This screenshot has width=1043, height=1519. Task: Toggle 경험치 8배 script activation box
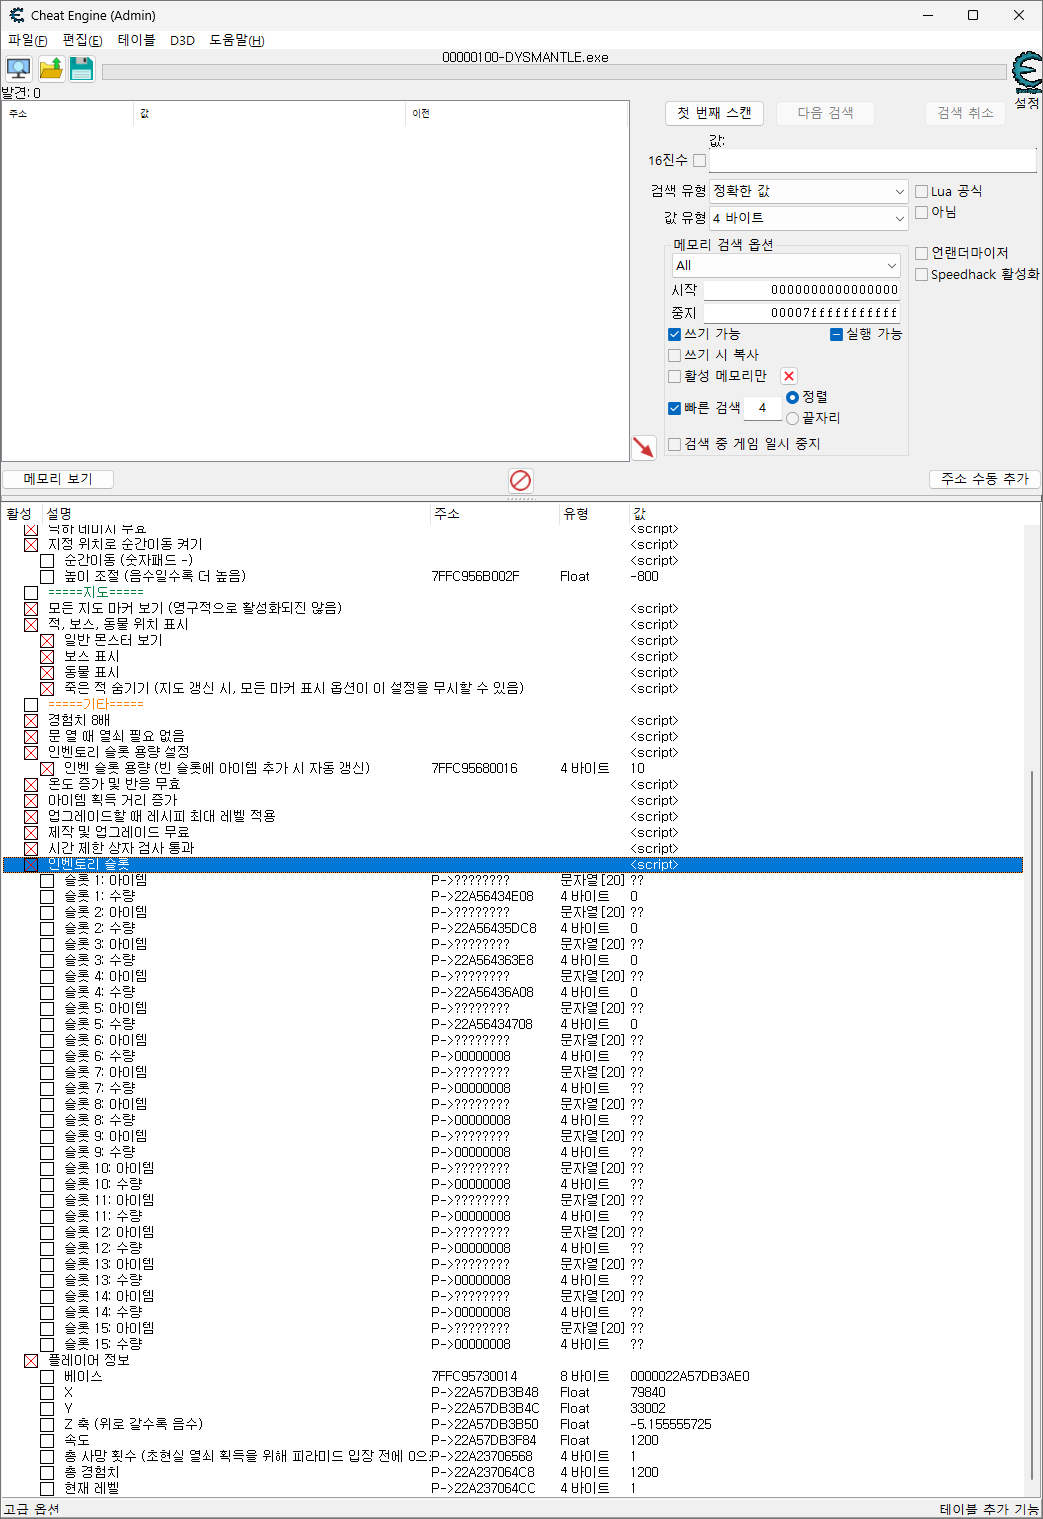[31, 720]
